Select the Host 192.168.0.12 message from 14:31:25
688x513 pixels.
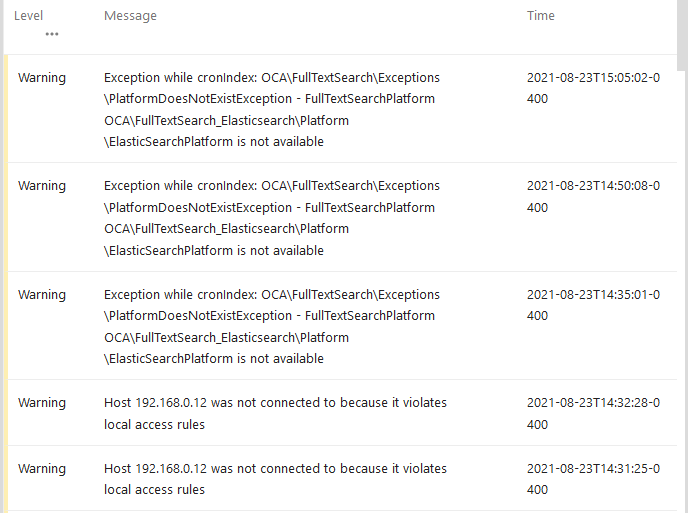(275, 479)
